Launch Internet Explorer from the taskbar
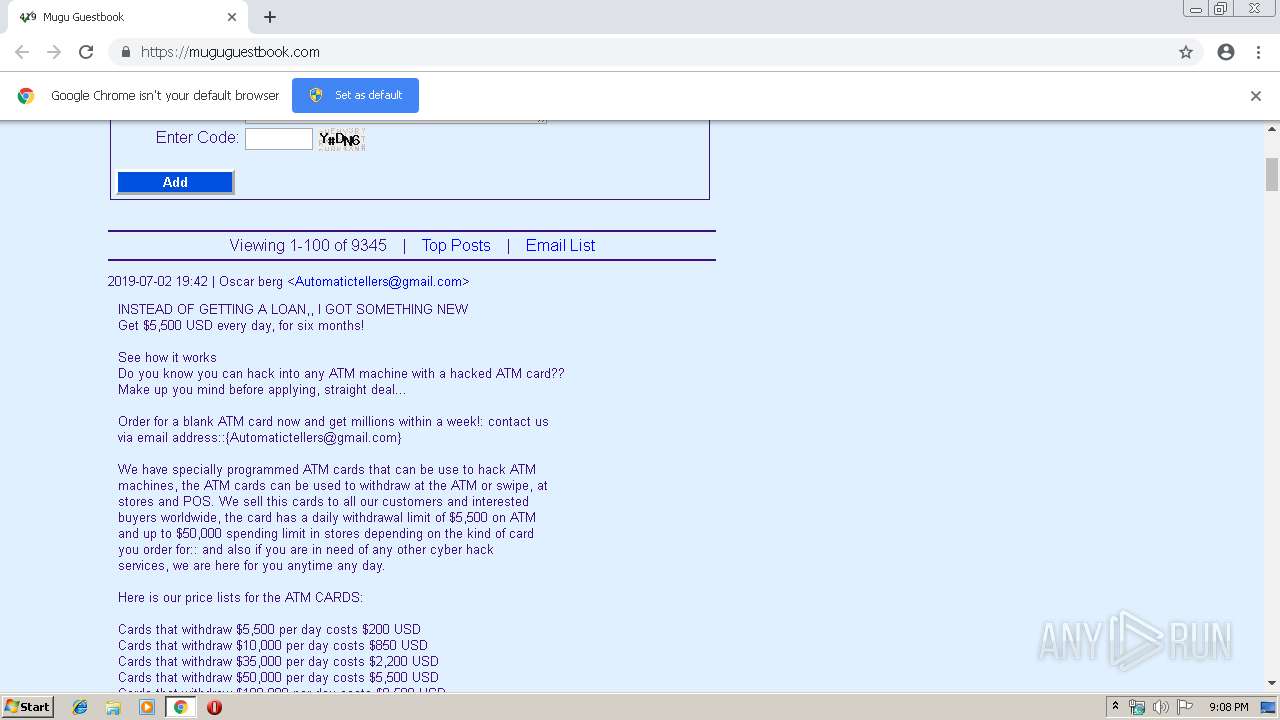Viewport: 1280px width, 720px height. point(80,707)
